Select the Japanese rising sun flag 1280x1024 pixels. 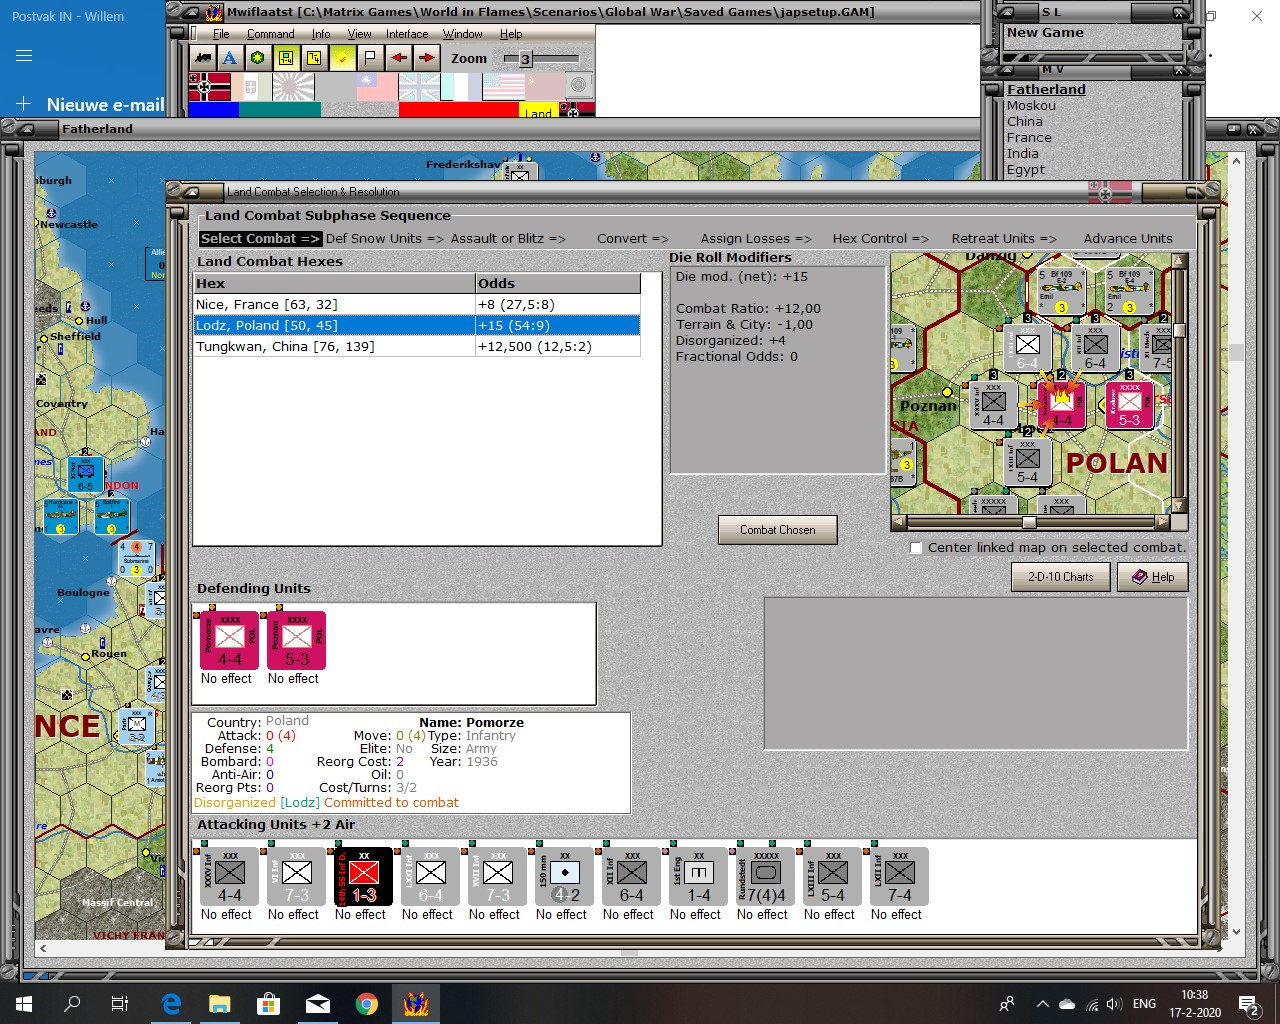[293, 87]
